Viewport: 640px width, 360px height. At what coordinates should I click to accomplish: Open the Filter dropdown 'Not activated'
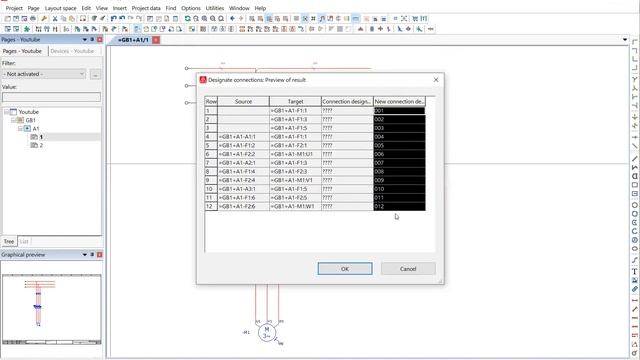click(44, 74)
